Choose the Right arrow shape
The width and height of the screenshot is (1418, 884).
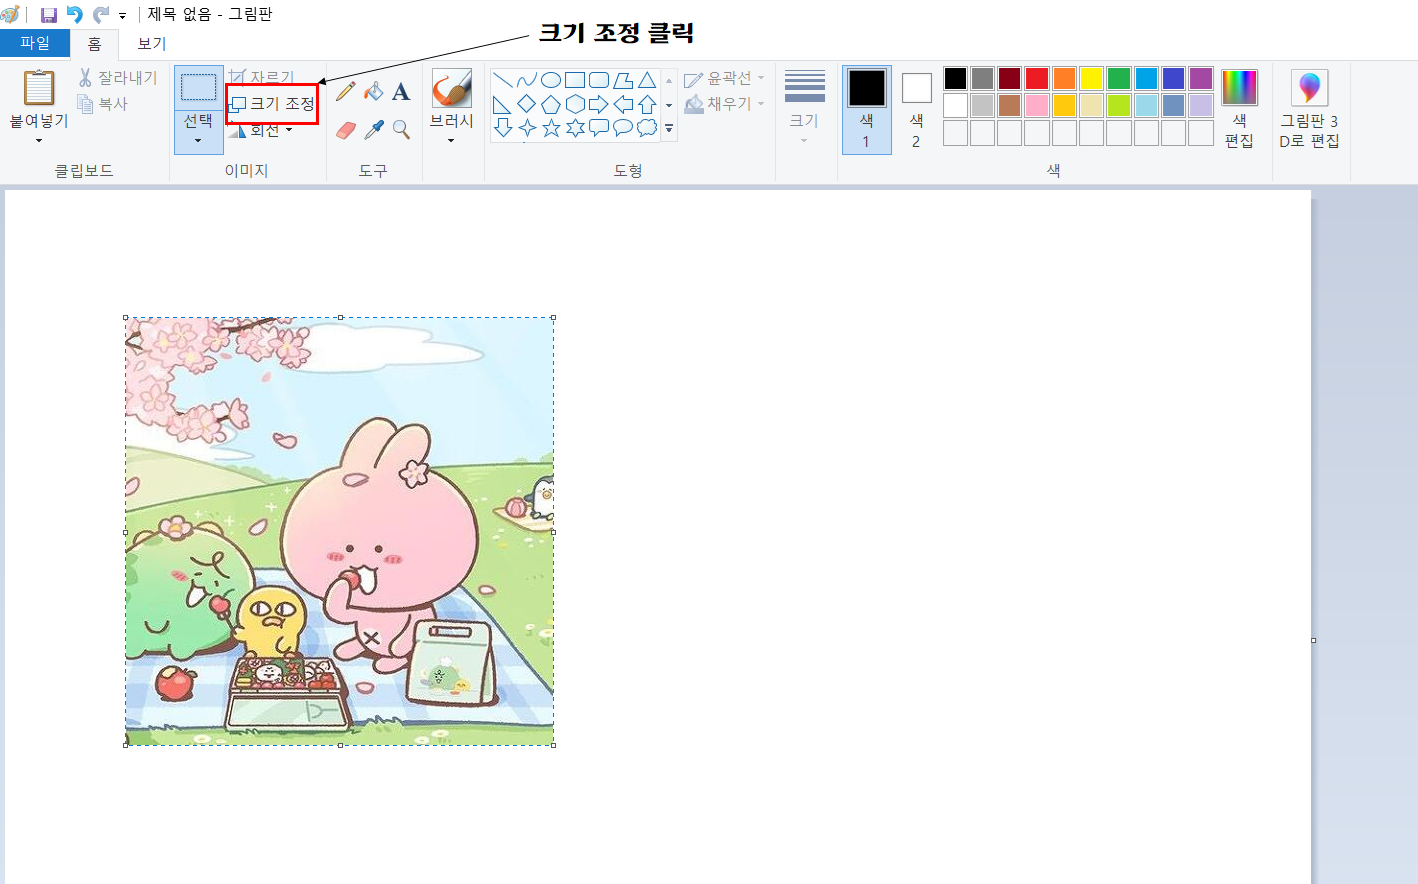(599, 104)
